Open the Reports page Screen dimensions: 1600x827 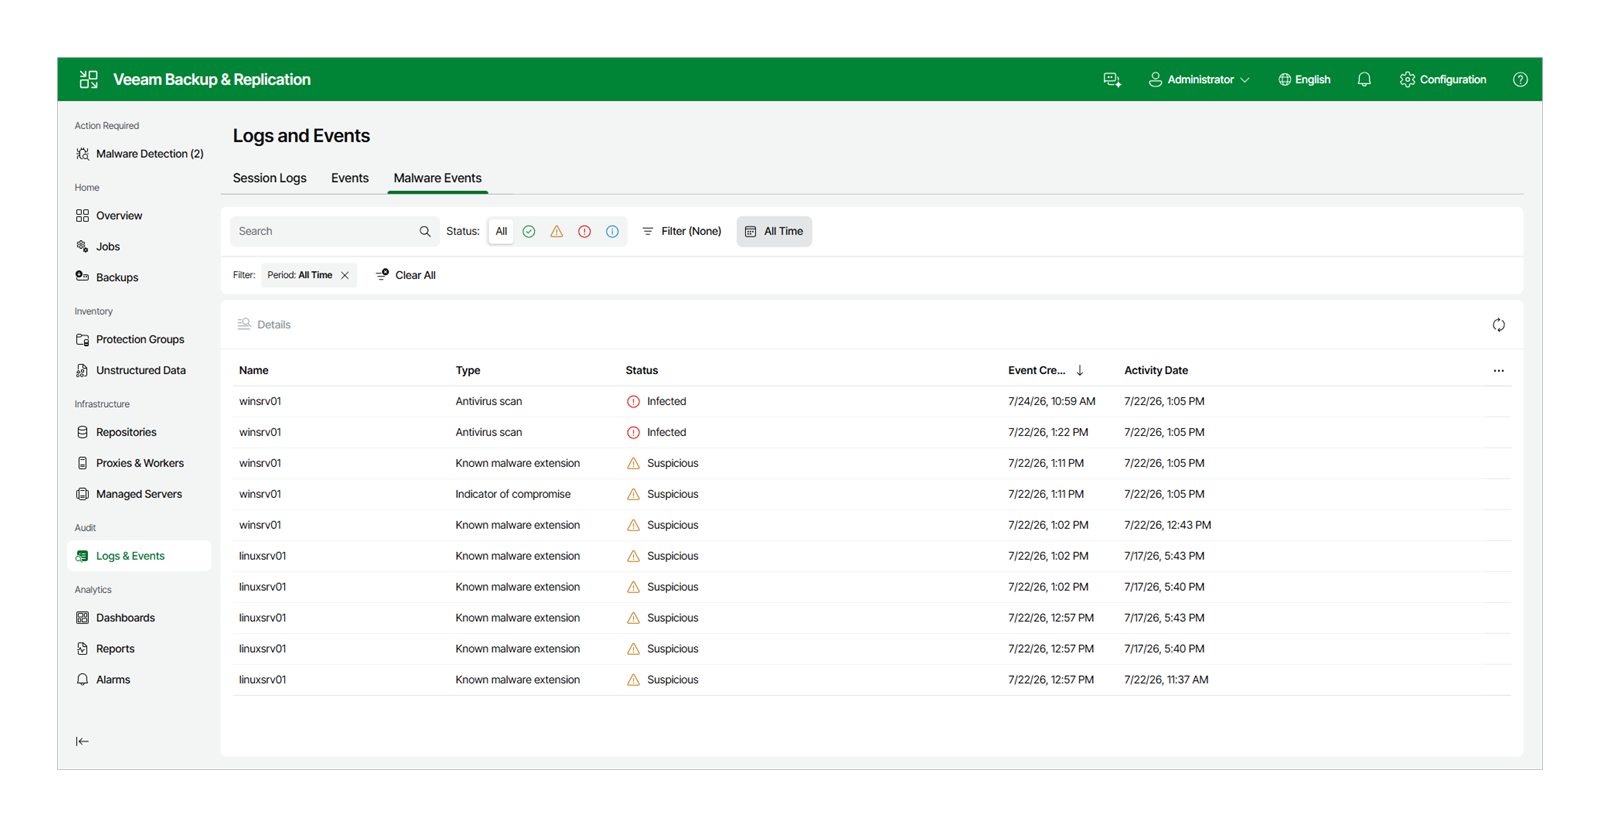(139, 649)
